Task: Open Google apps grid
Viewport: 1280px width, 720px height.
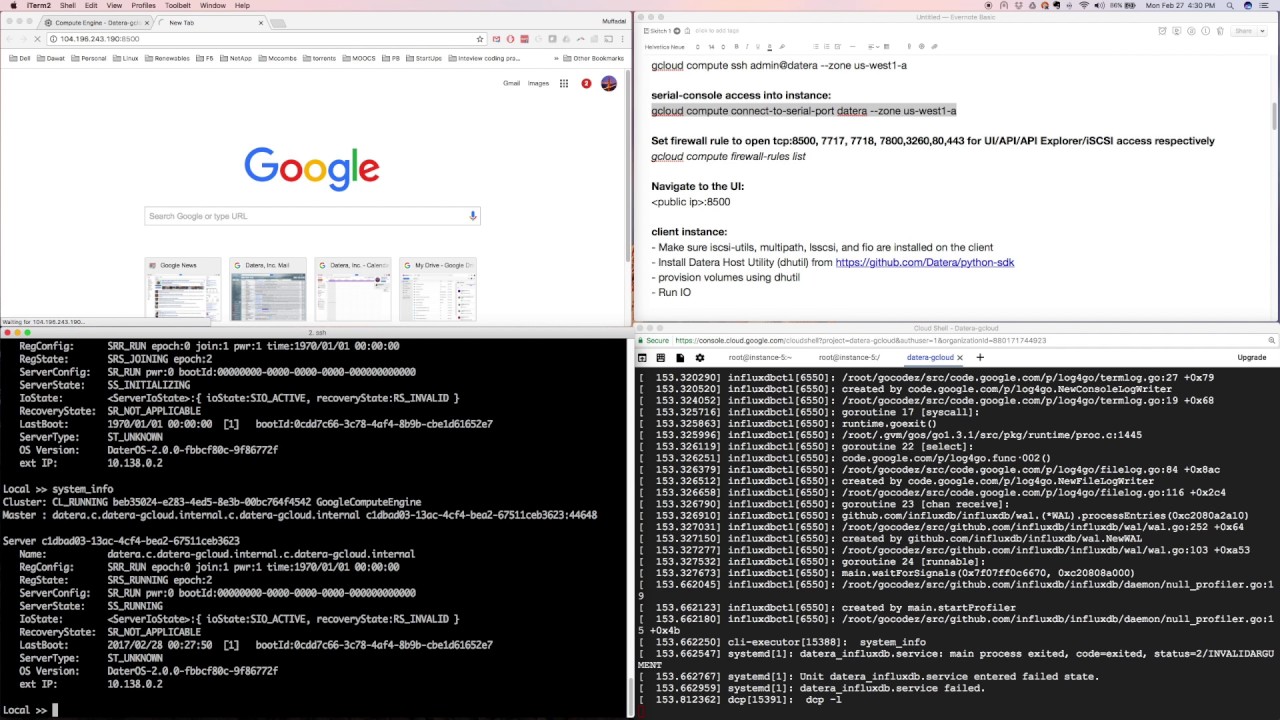Action: point(564,83)
